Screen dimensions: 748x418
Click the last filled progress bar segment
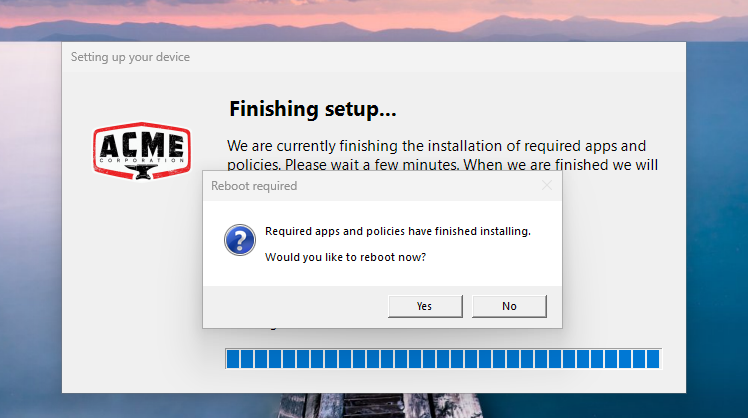(x=653, y=359)
